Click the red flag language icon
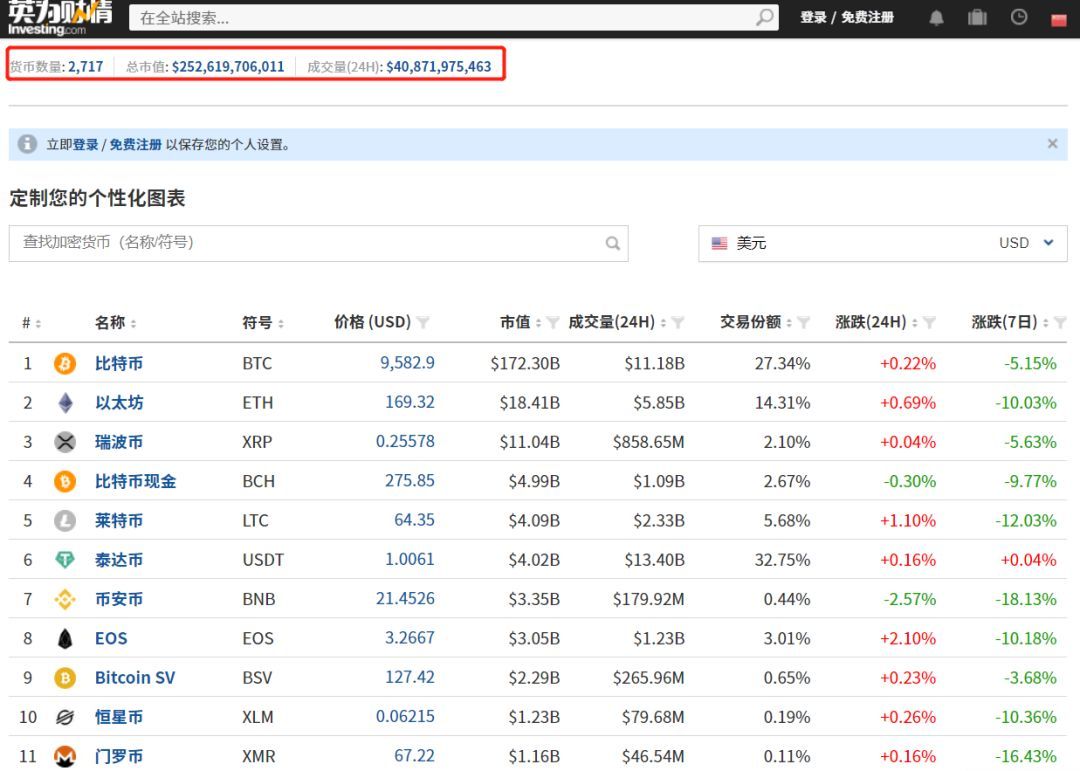1080x771 pixels. pos(1059,20)
